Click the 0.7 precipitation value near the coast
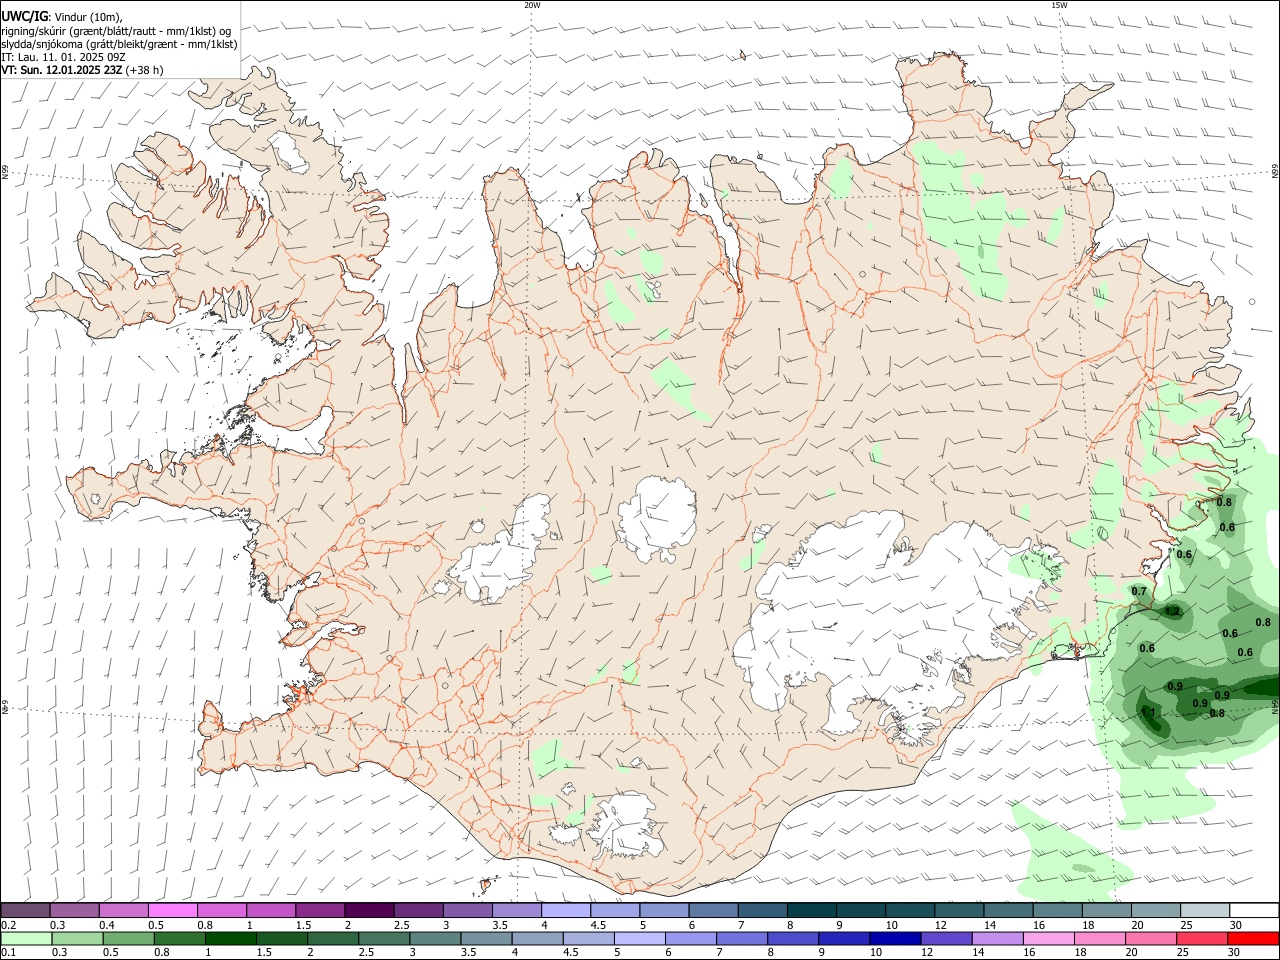The width and height of the screenshot is (1280, 960). coord(1139,591)
